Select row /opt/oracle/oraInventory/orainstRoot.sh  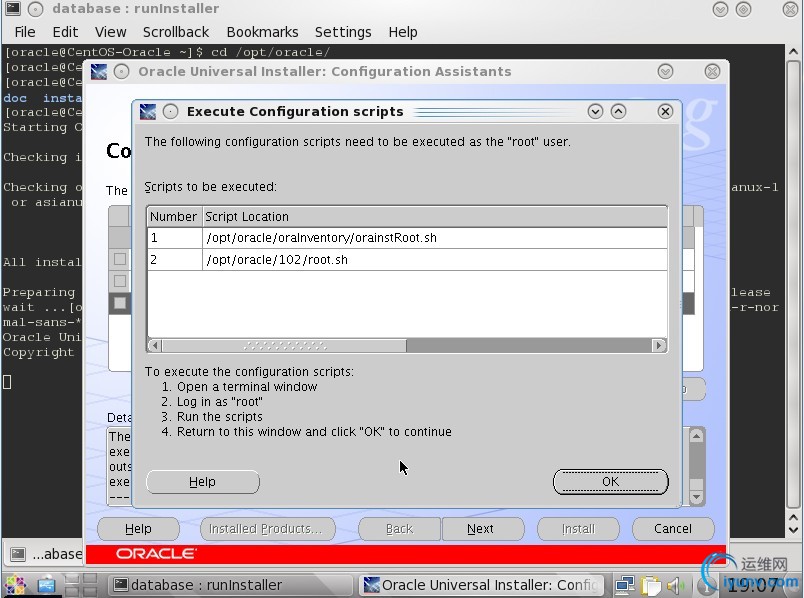coord(408,238)
